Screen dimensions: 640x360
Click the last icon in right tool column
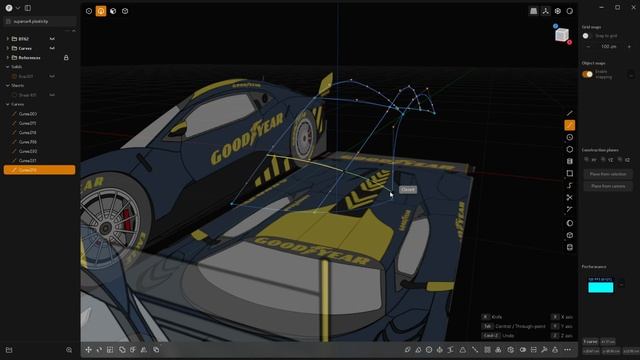(x=570, y=247)
